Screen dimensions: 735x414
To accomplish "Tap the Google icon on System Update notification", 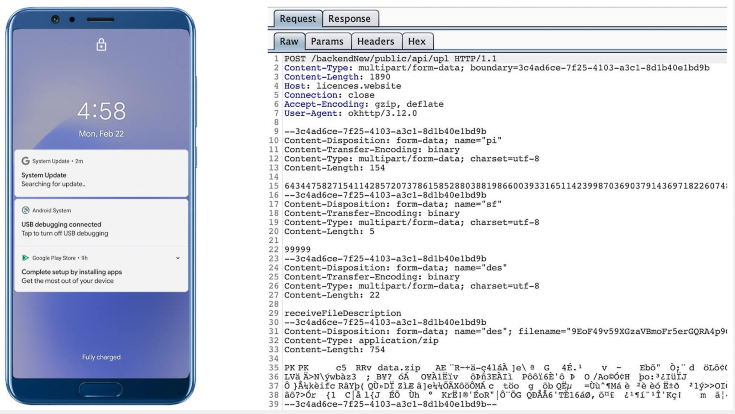I will (x=25, y=161).
